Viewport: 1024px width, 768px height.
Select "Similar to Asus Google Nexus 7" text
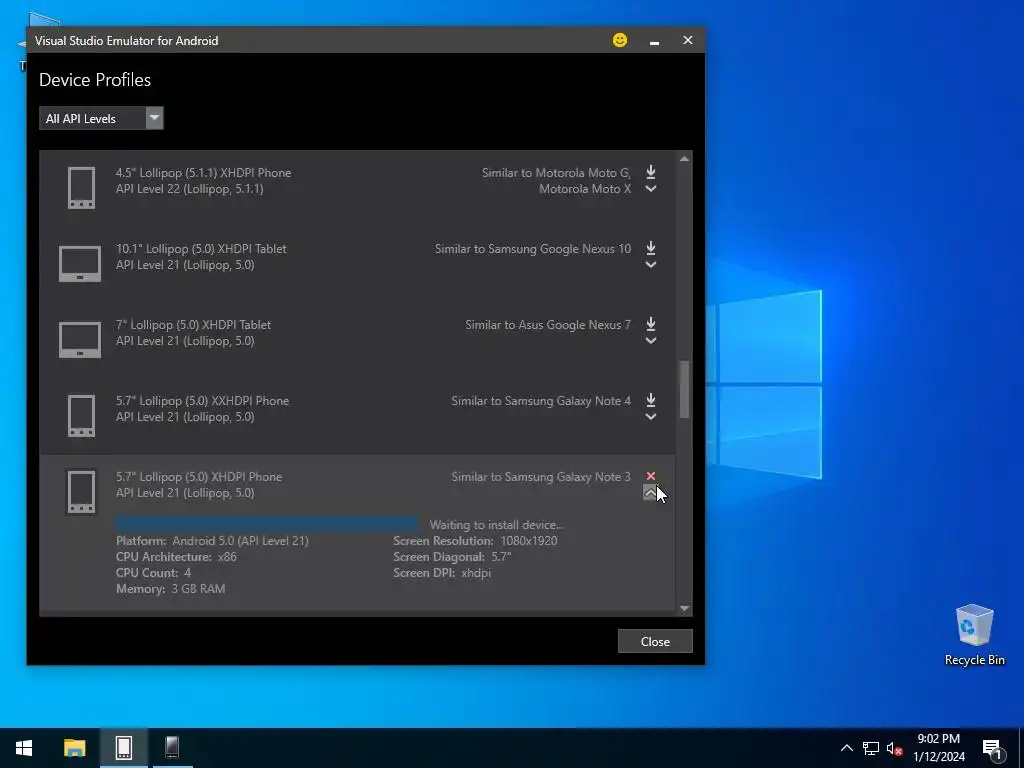point(548,325)
